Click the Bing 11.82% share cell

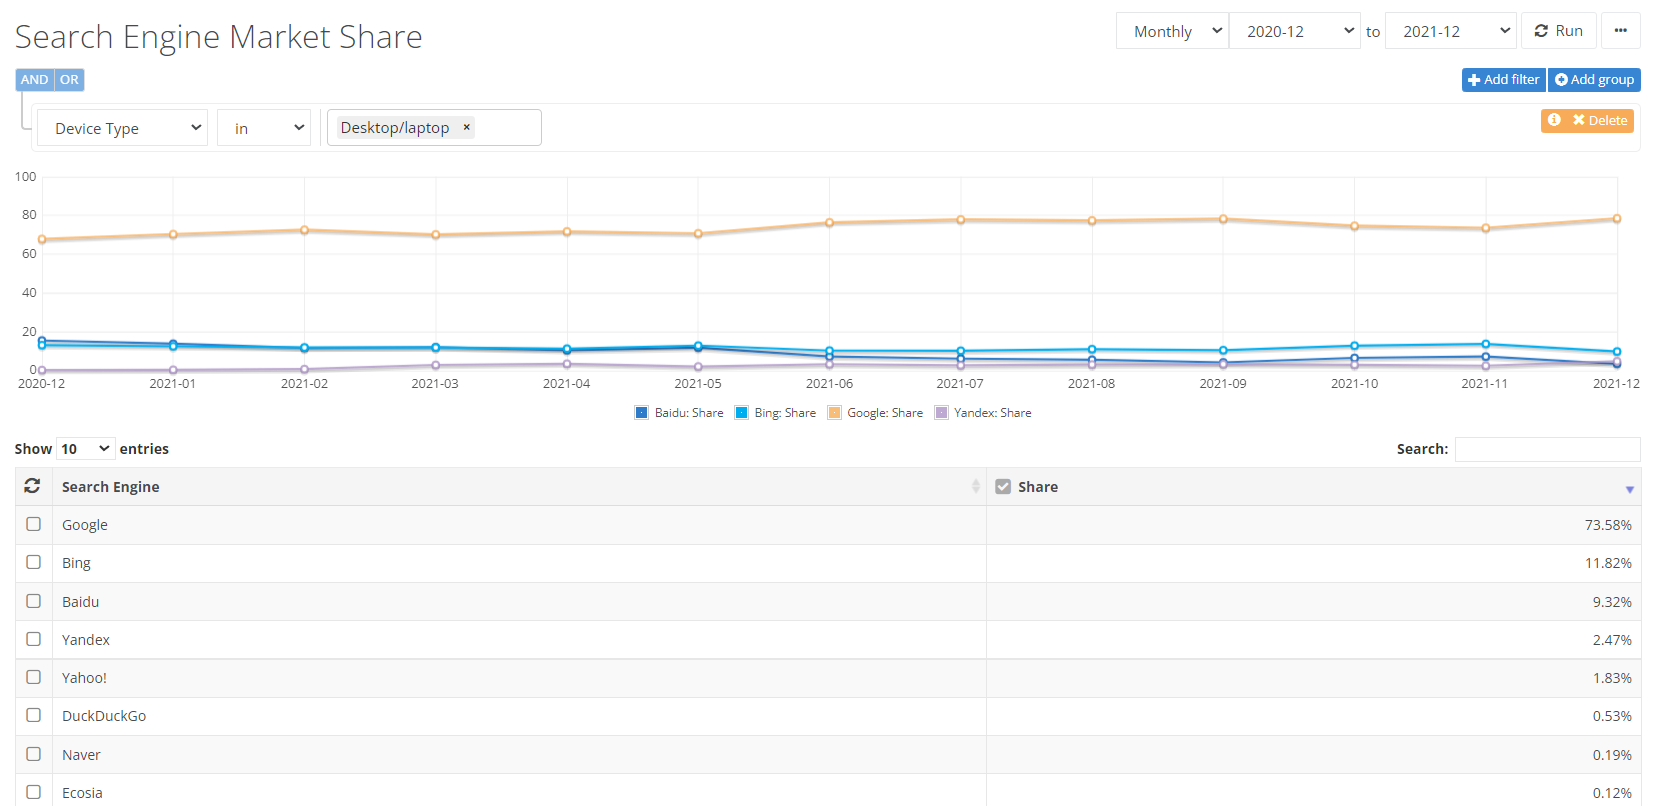pyautogui.click(x=1313, y=563)
